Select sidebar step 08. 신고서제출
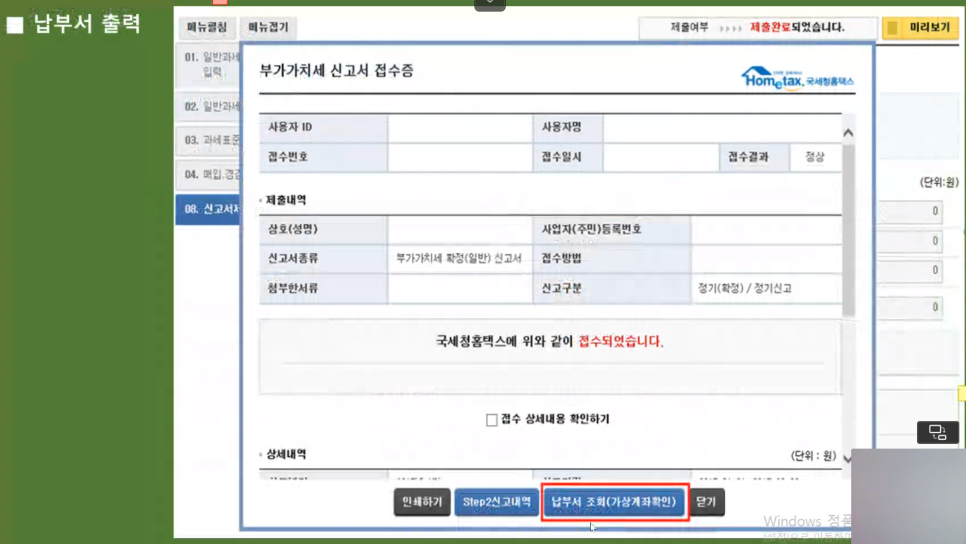 tap(208, 209)
